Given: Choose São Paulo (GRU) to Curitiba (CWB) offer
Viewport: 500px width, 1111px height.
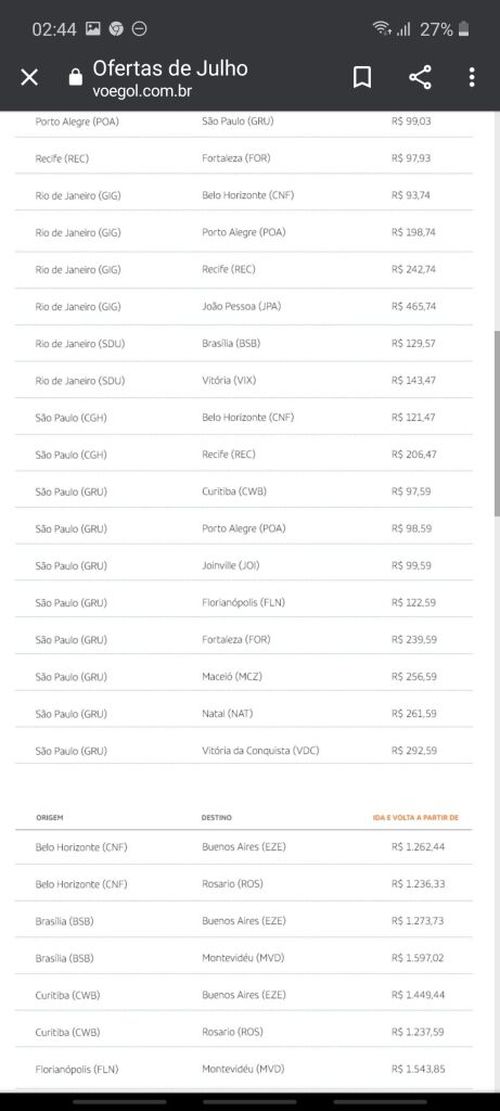Looking at the screenshot, I should [x=244, y=491].
